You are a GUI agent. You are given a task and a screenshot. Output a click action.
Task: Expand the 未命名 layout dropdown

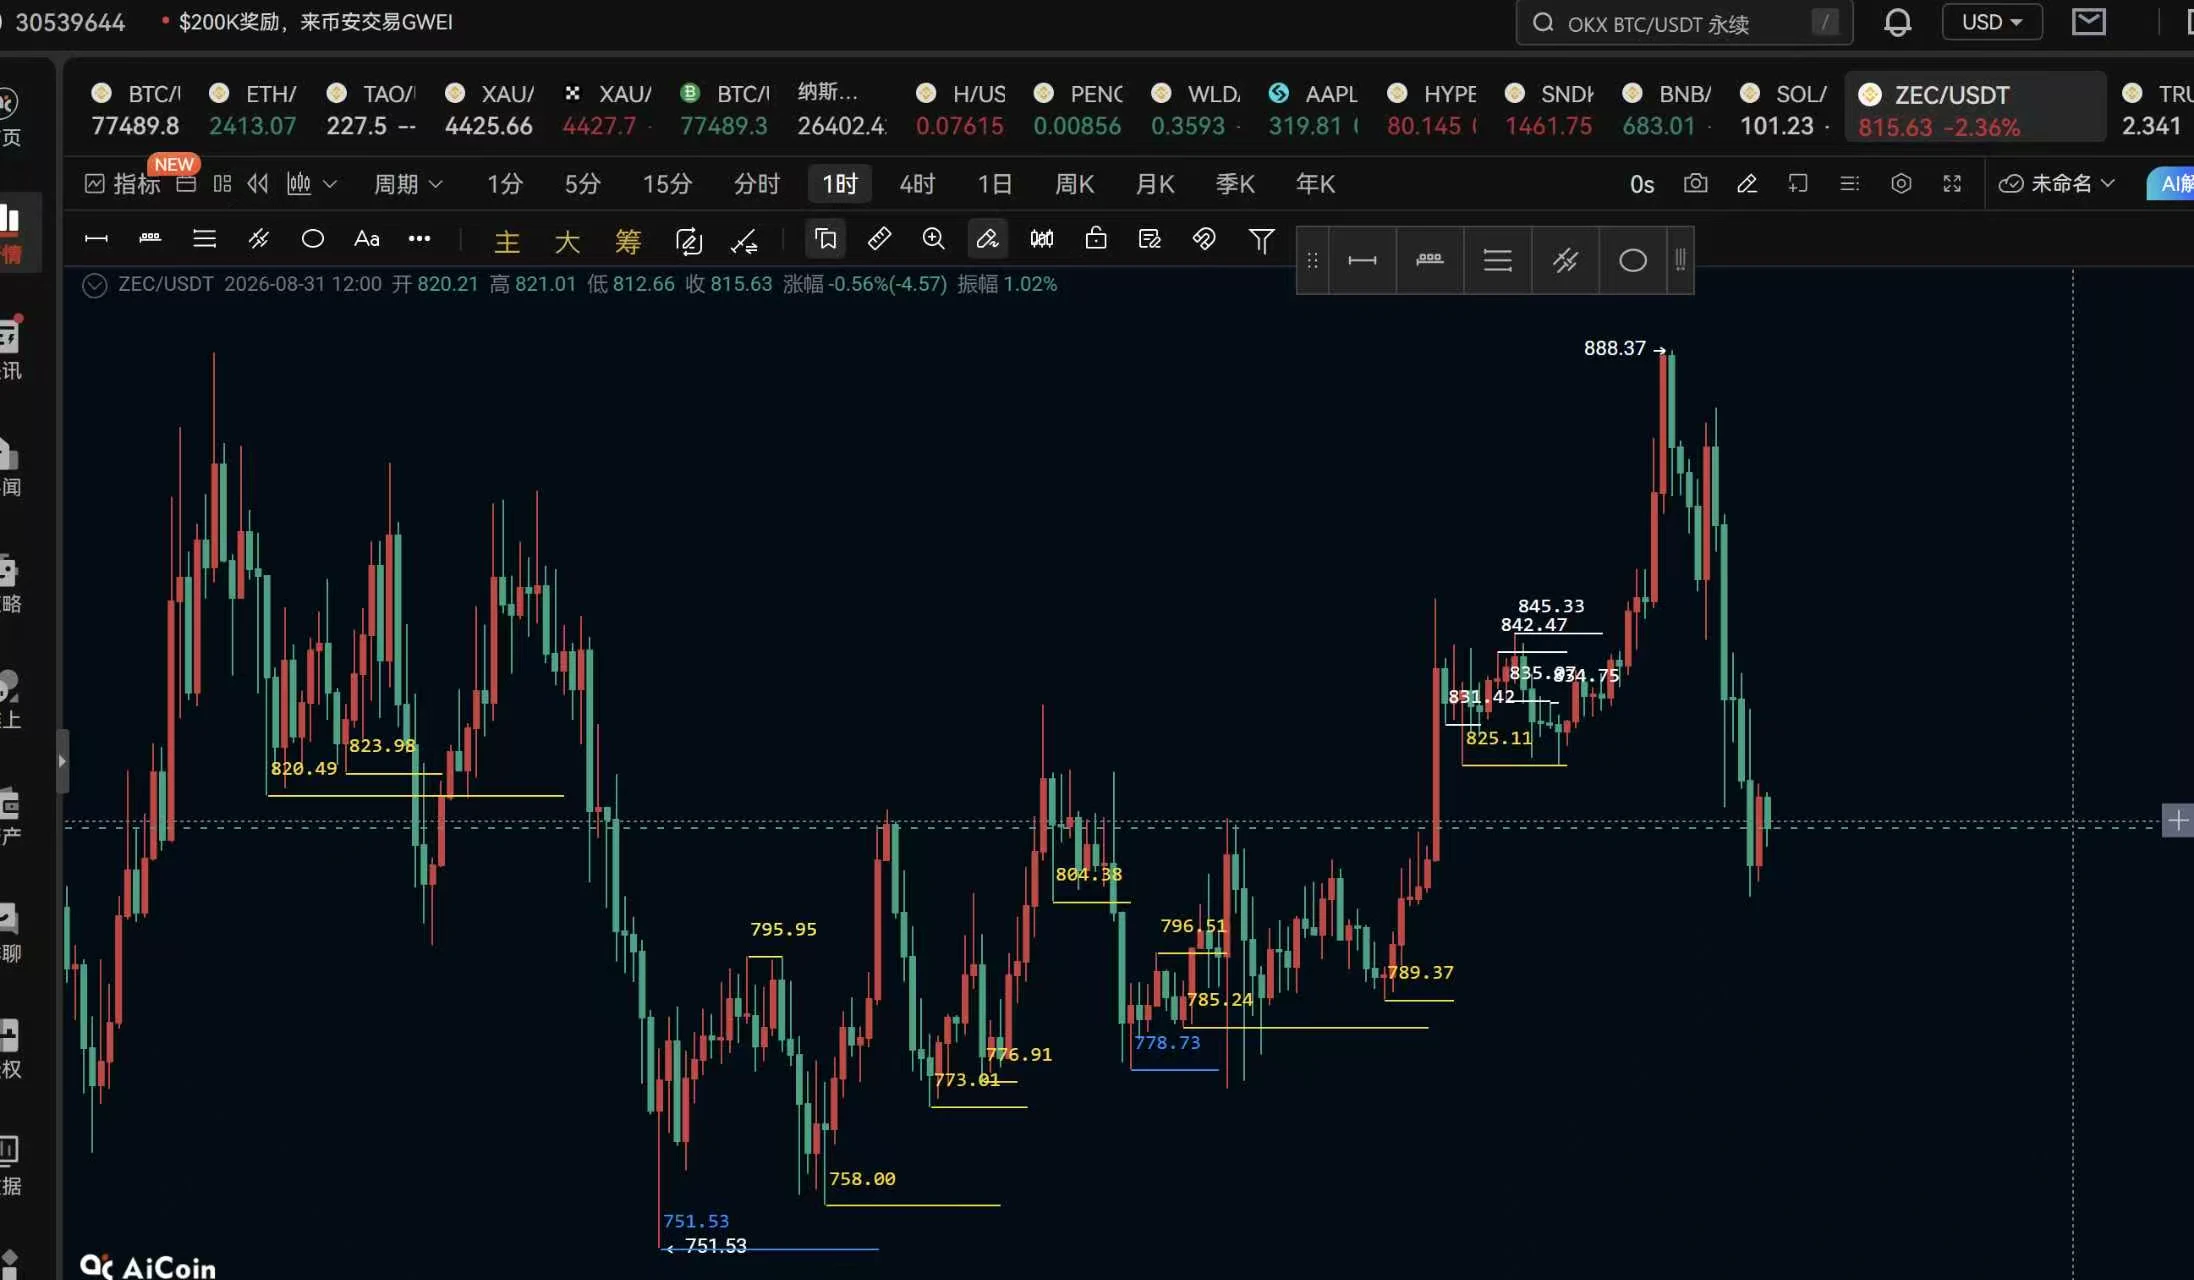tap(2056, 184)
